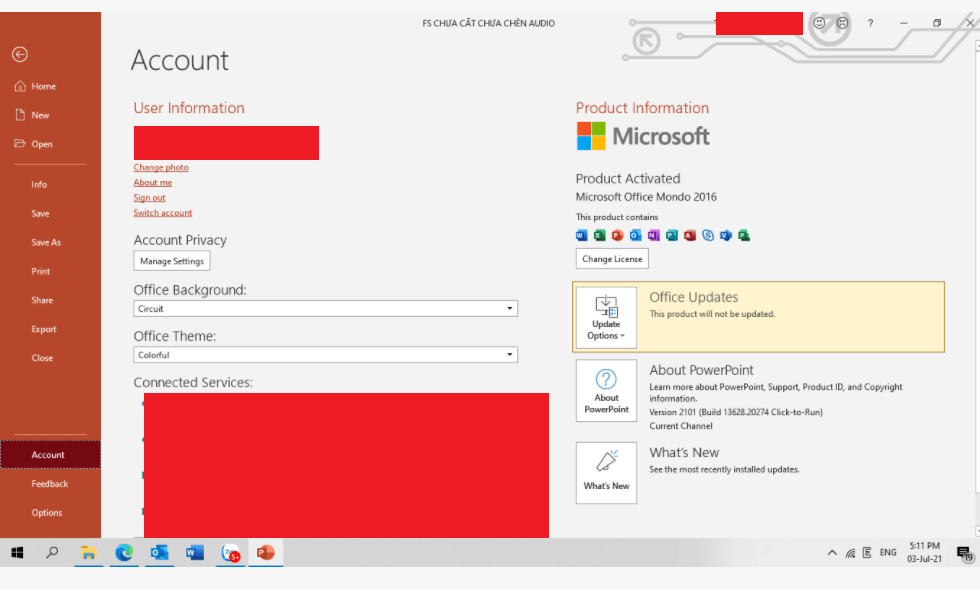Click the Microsoft logo

coord(642,136)
